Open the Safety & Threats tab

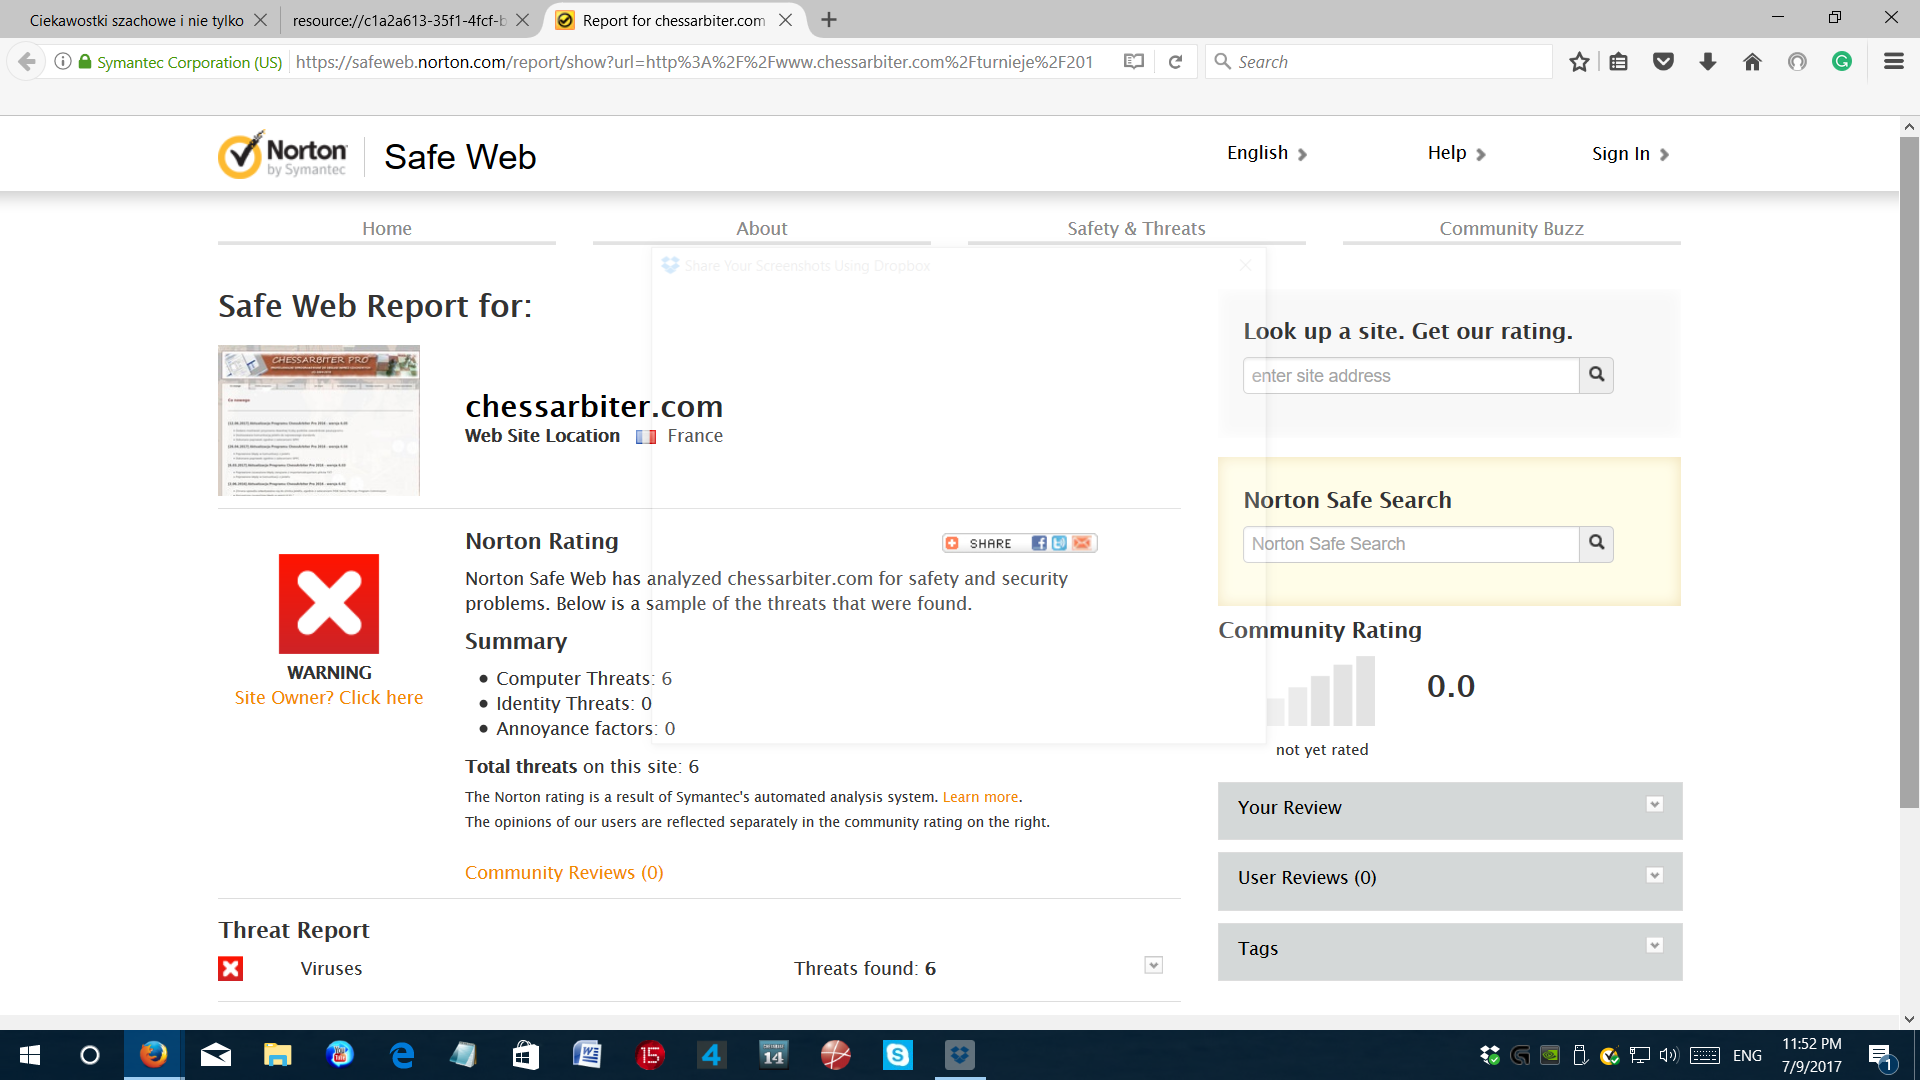coord(1137,228)
